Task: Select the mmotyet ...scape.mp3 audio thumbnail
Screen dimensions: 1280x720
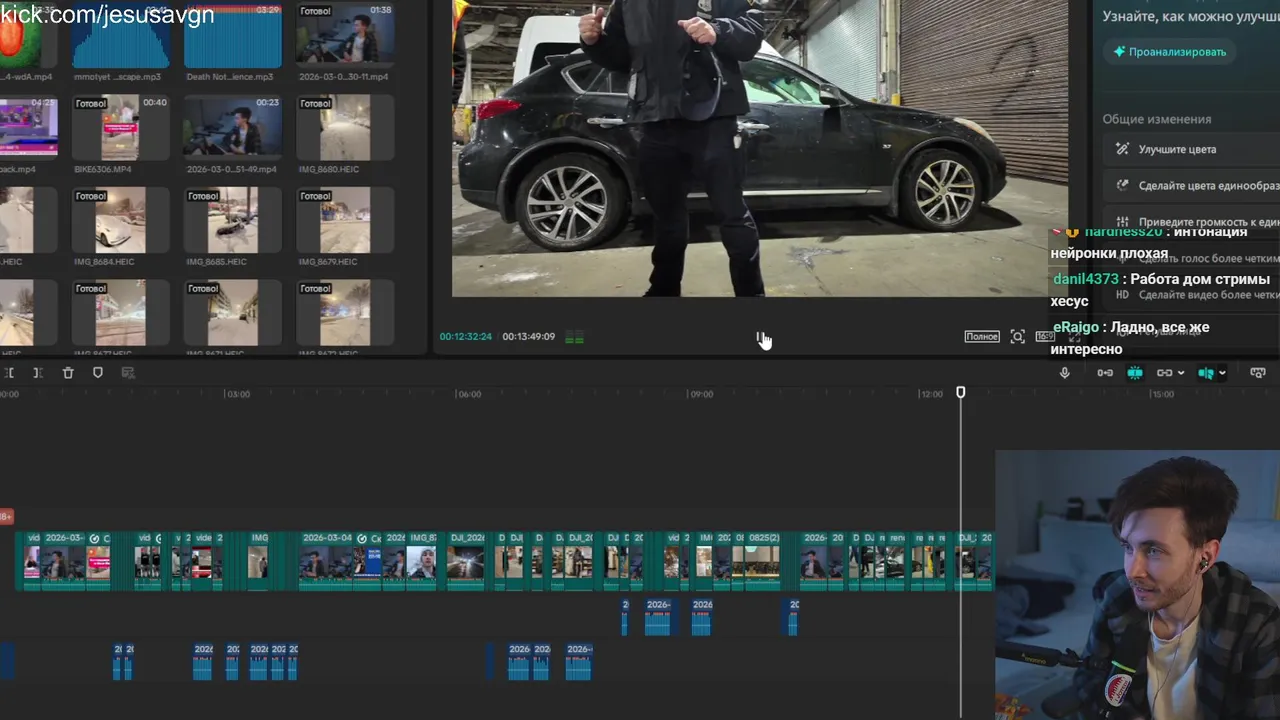Action: (x=120, y=37)
